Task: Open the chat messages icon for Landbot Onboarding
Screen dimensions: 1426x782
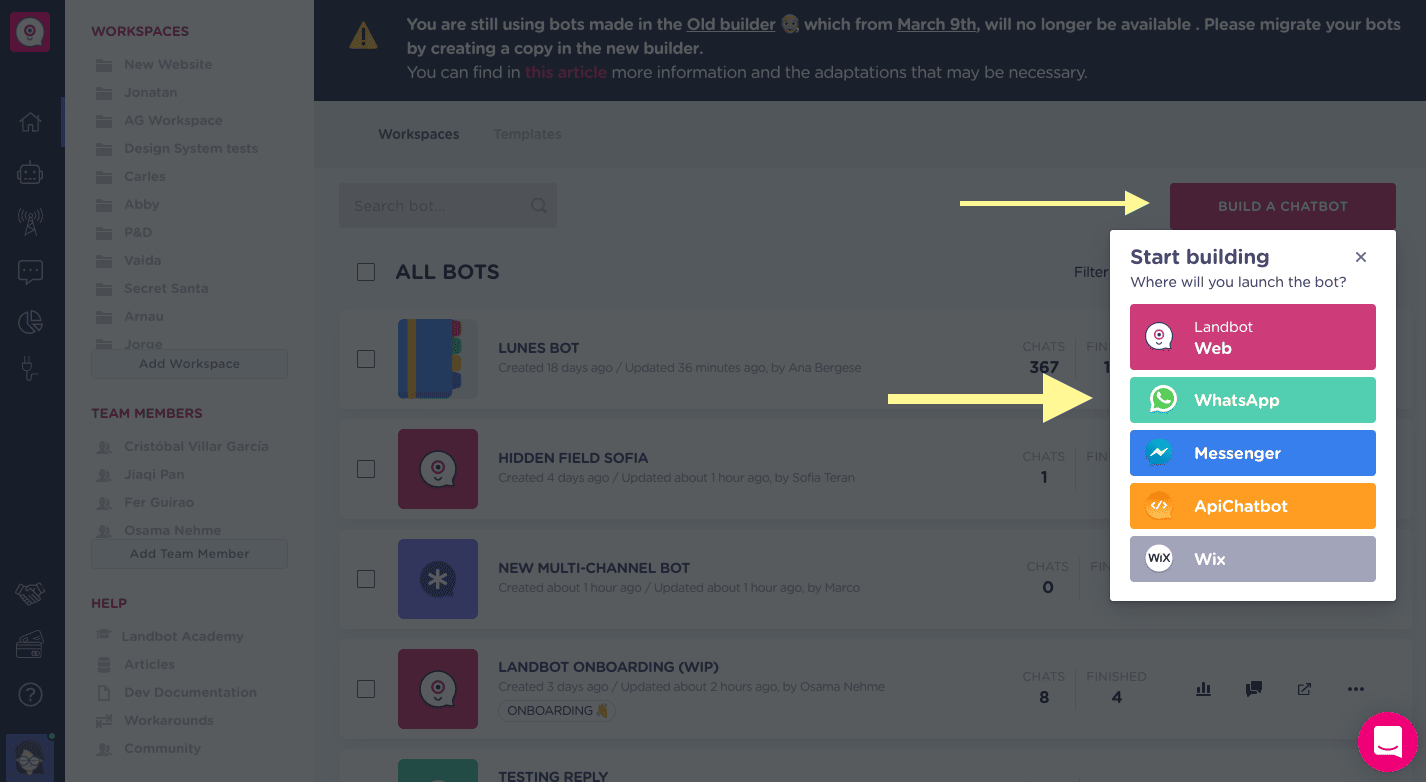Action: pyautogui.click(x=1253, y=689)
